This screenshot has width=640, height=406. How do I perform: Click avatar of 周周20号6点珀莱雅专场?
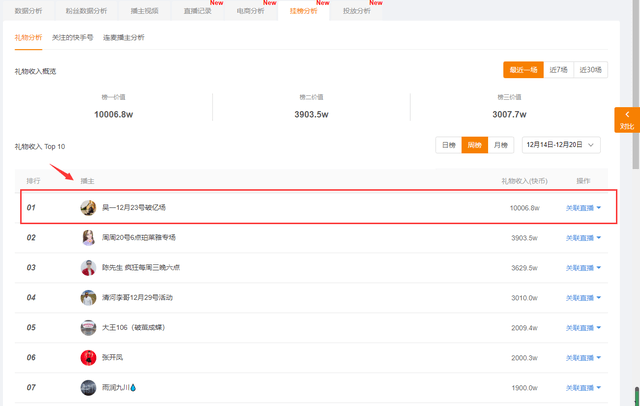pyautogui.click(x=88, y=237)
